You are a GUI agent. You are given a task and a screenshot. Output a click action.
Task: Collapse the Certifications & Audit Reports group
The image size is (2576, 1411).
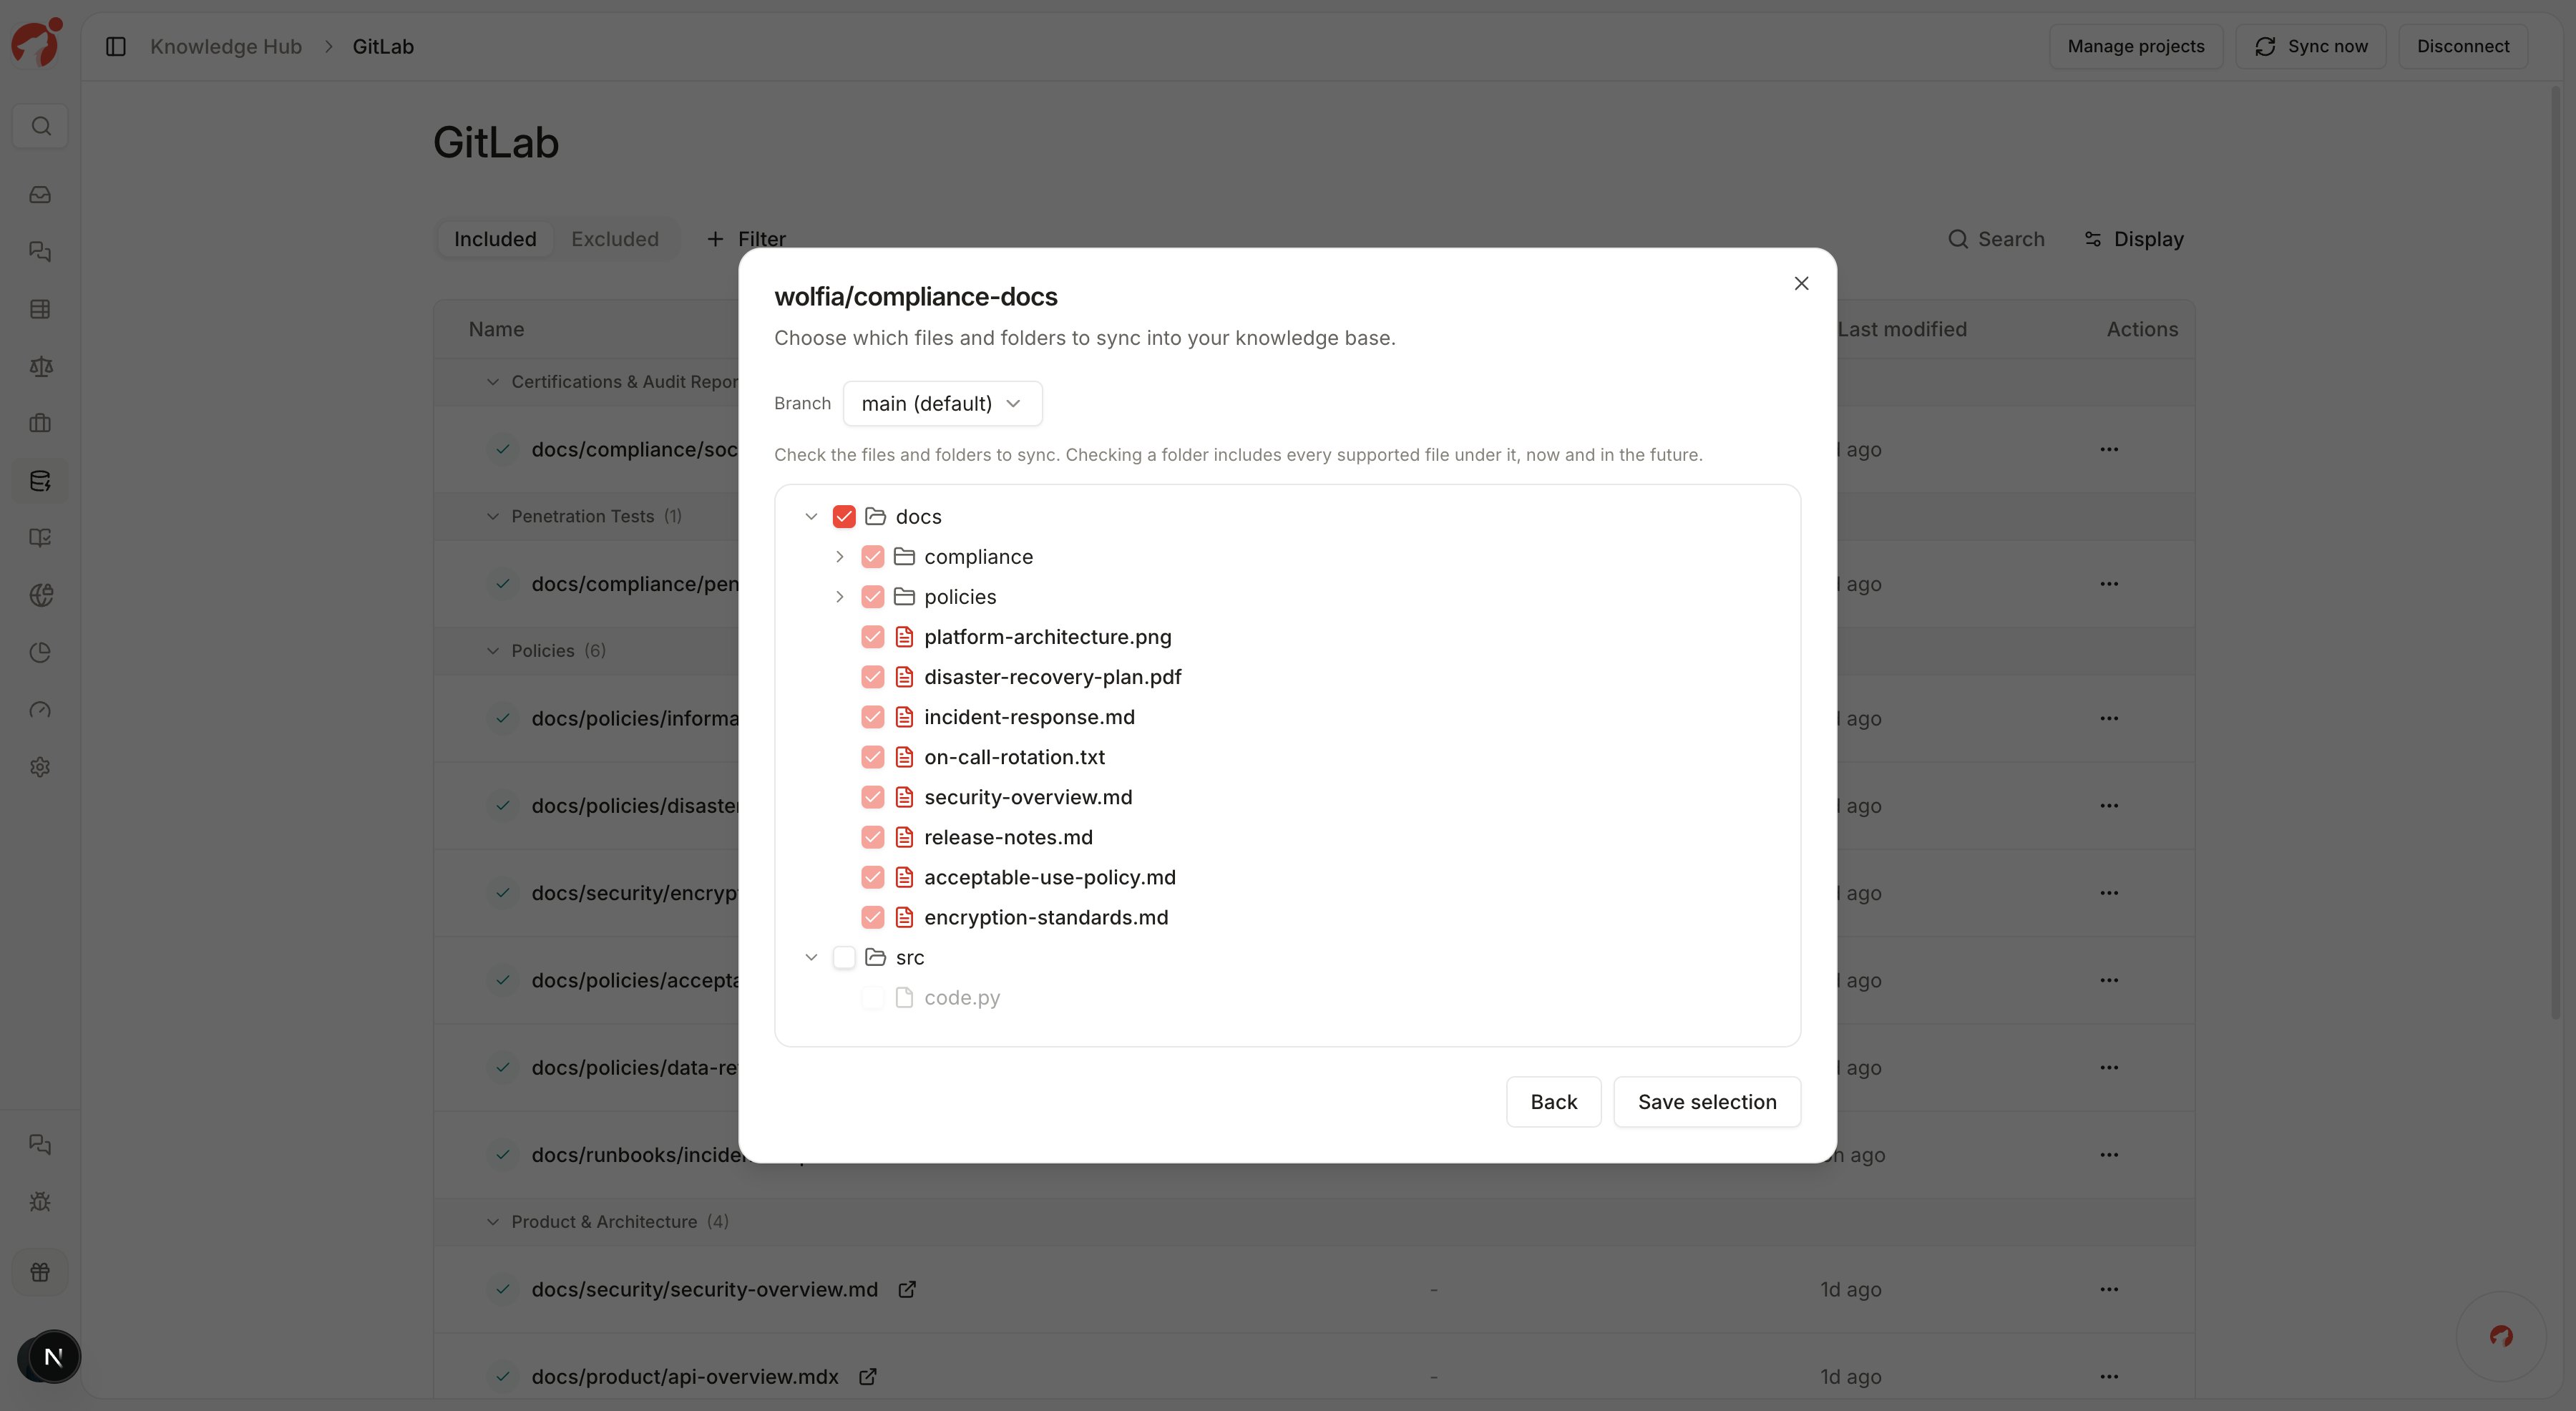coord(492,382)
